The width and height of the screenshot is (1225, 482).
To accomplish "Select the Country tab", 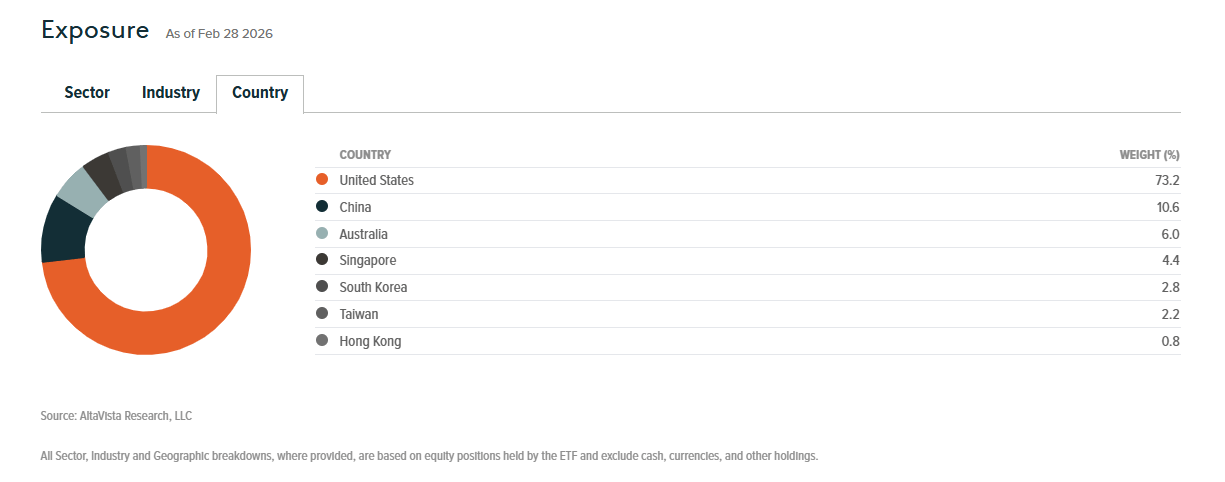I will (260, 93).
